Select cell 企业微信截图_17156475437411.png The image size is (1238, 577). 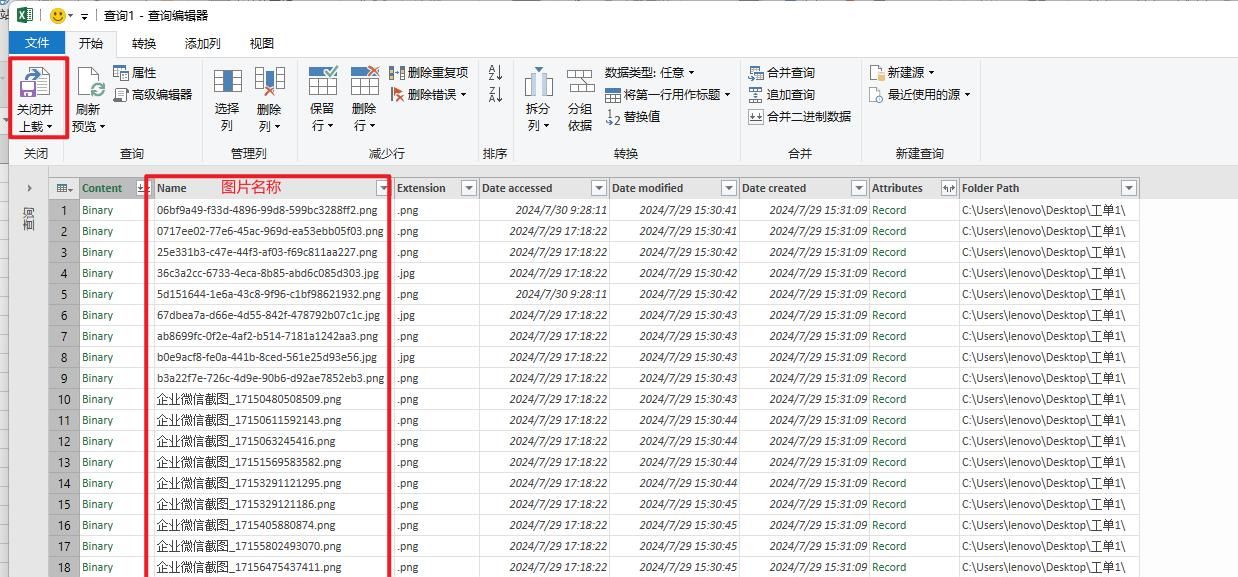249,567
